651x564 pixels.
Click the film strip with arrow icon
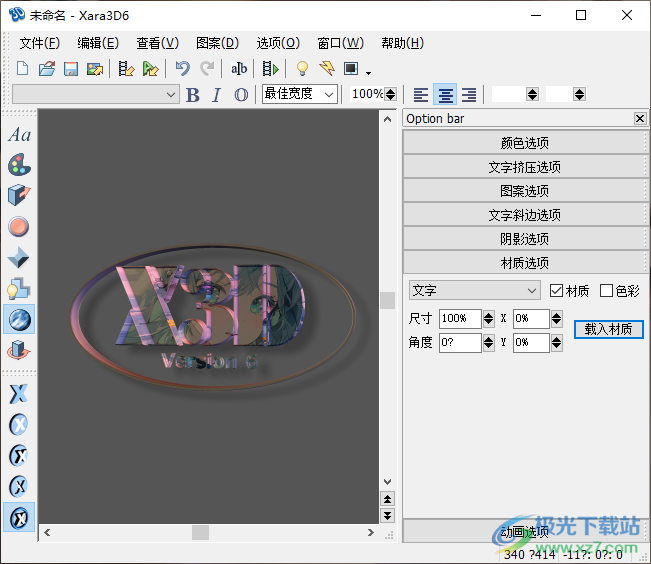pos(150,69)
